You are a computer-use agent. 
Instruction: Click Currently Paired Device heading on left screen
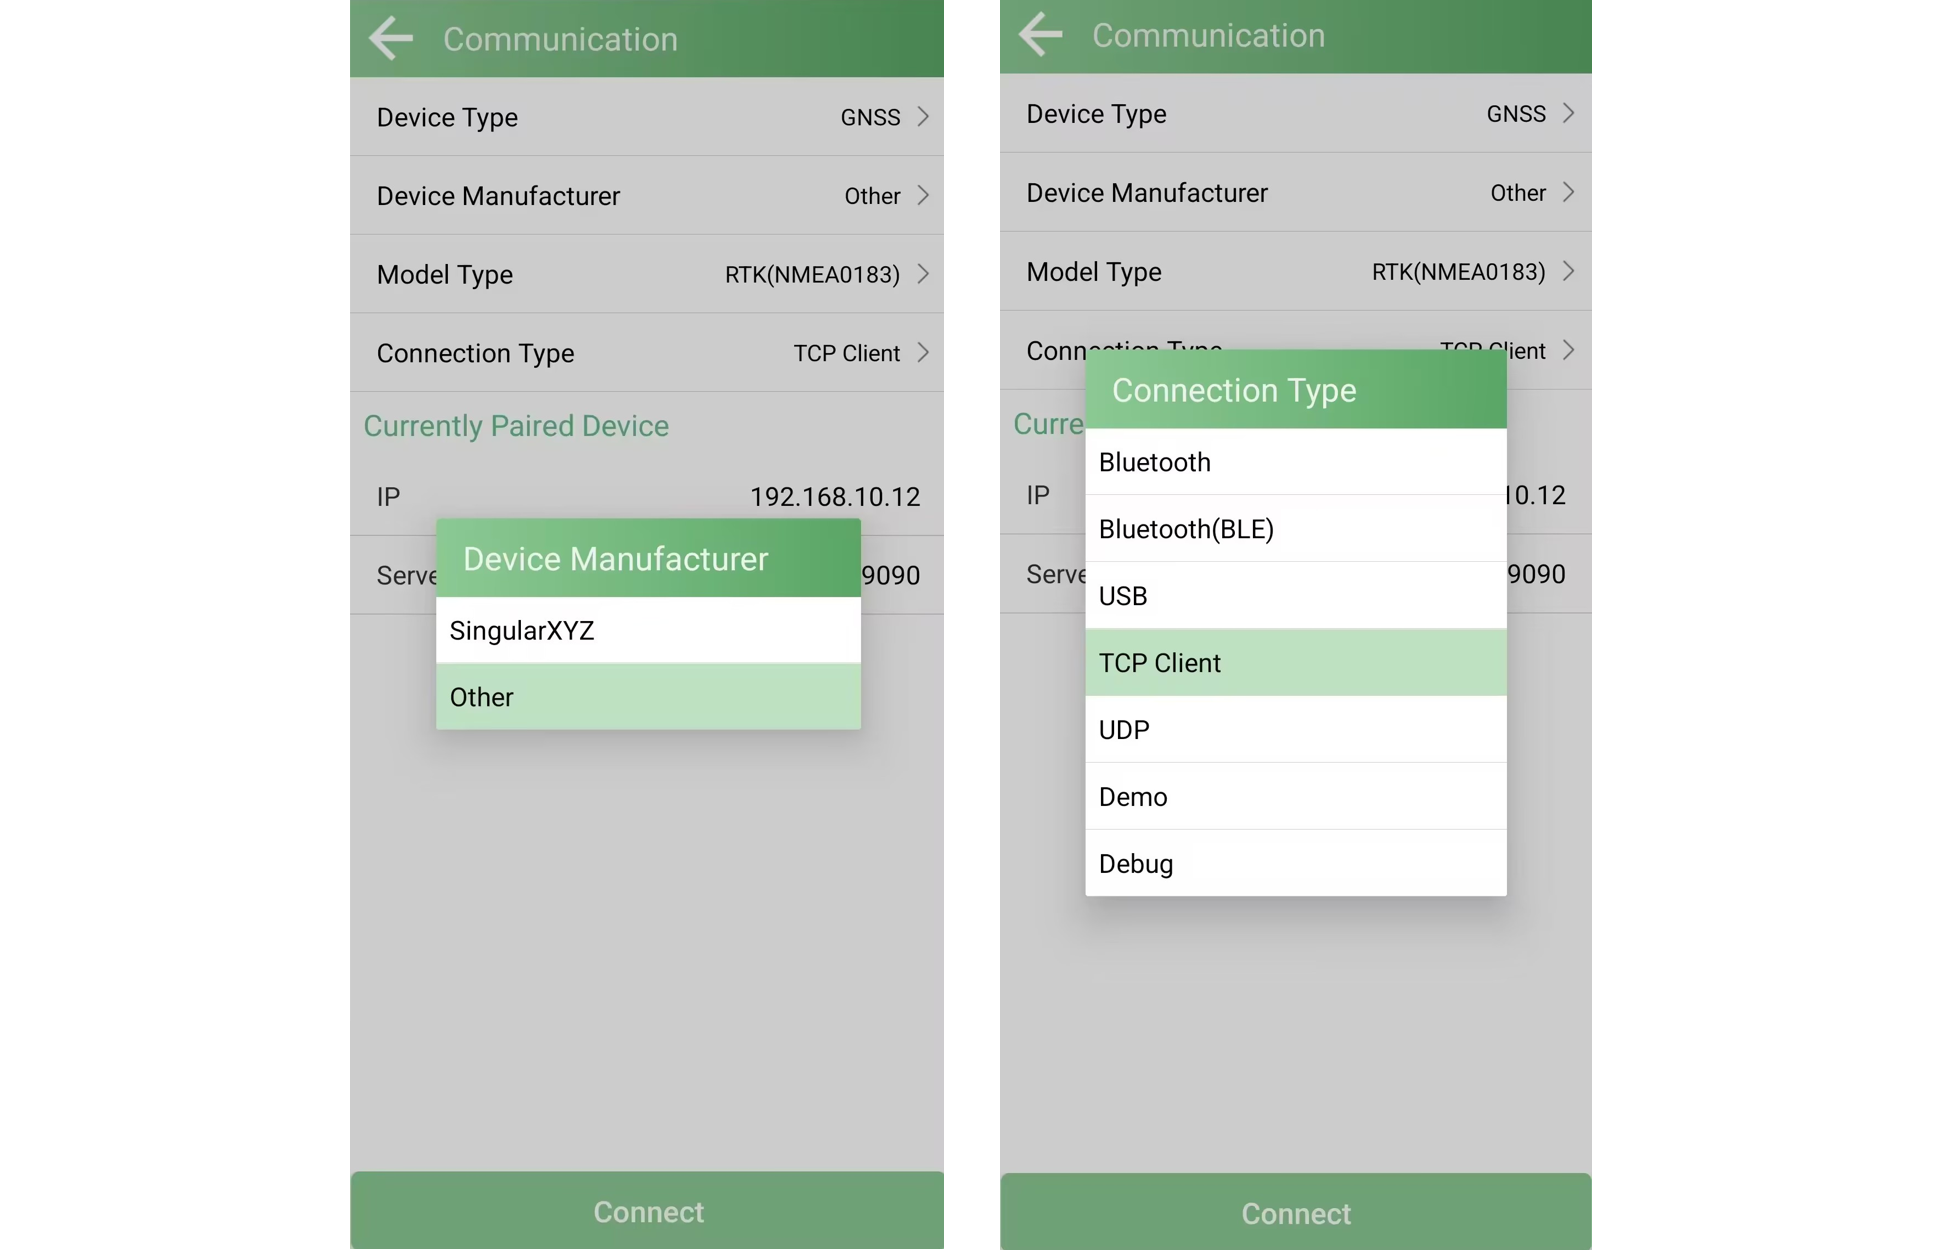(516, 426)
